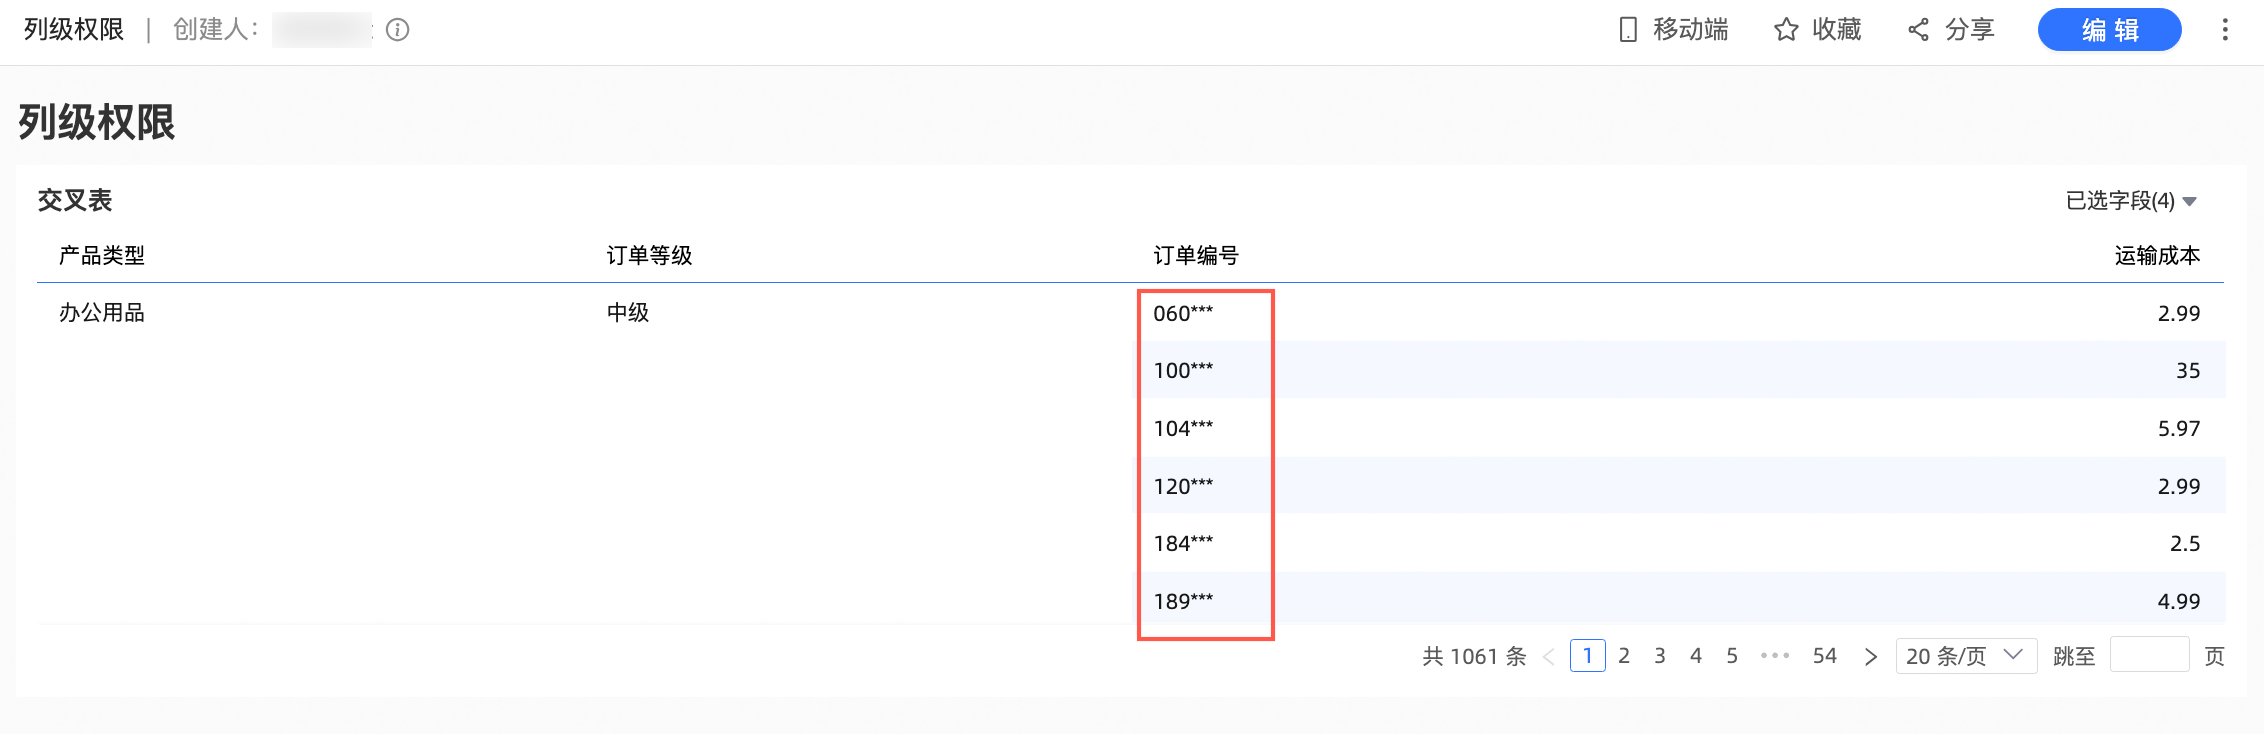Jump to page 54
The height and width of the screenshot is (734, 2264).
tap(1825, 656)
